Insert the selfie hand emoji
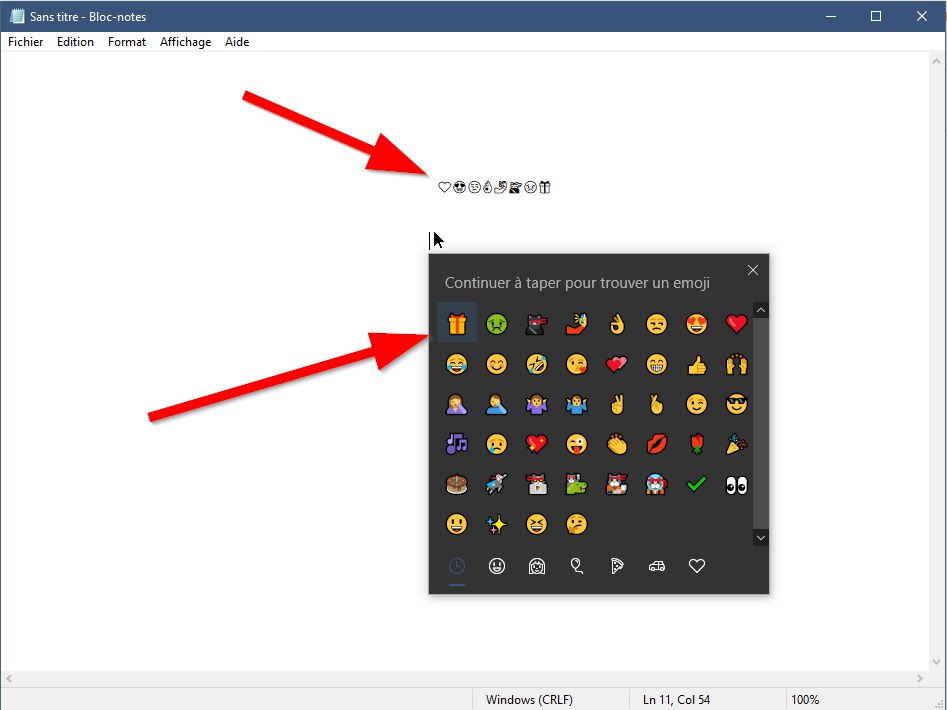This screenshot has height=710, width=947. point(576,324)
